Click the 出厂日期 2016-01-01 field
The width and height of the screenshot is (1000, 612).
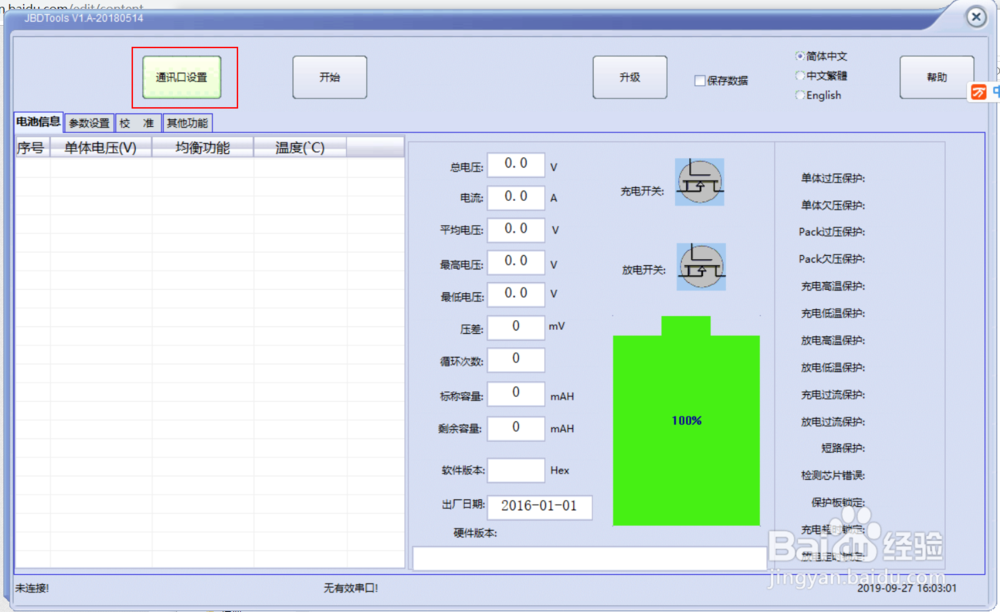pos(540,507)
